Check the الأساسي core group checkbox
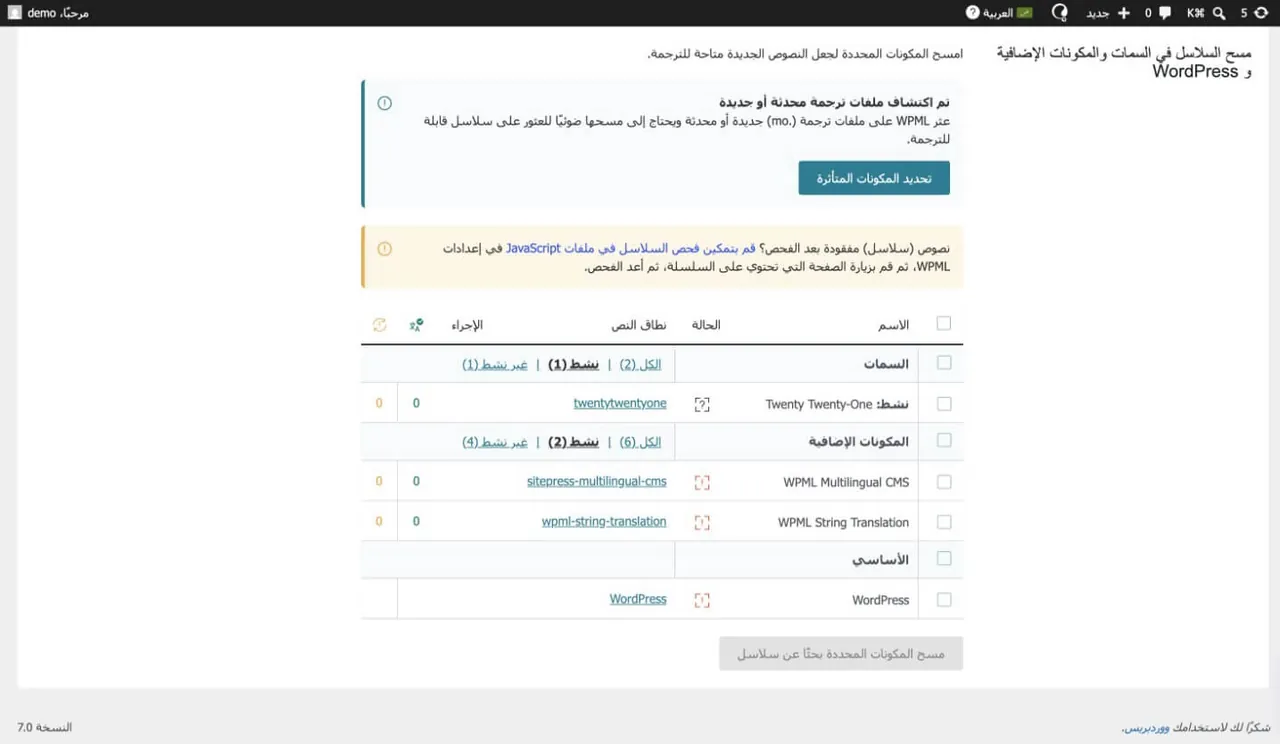Viewport: 1280px width, 744px height. pyautogui.click(x=944, y=558)
